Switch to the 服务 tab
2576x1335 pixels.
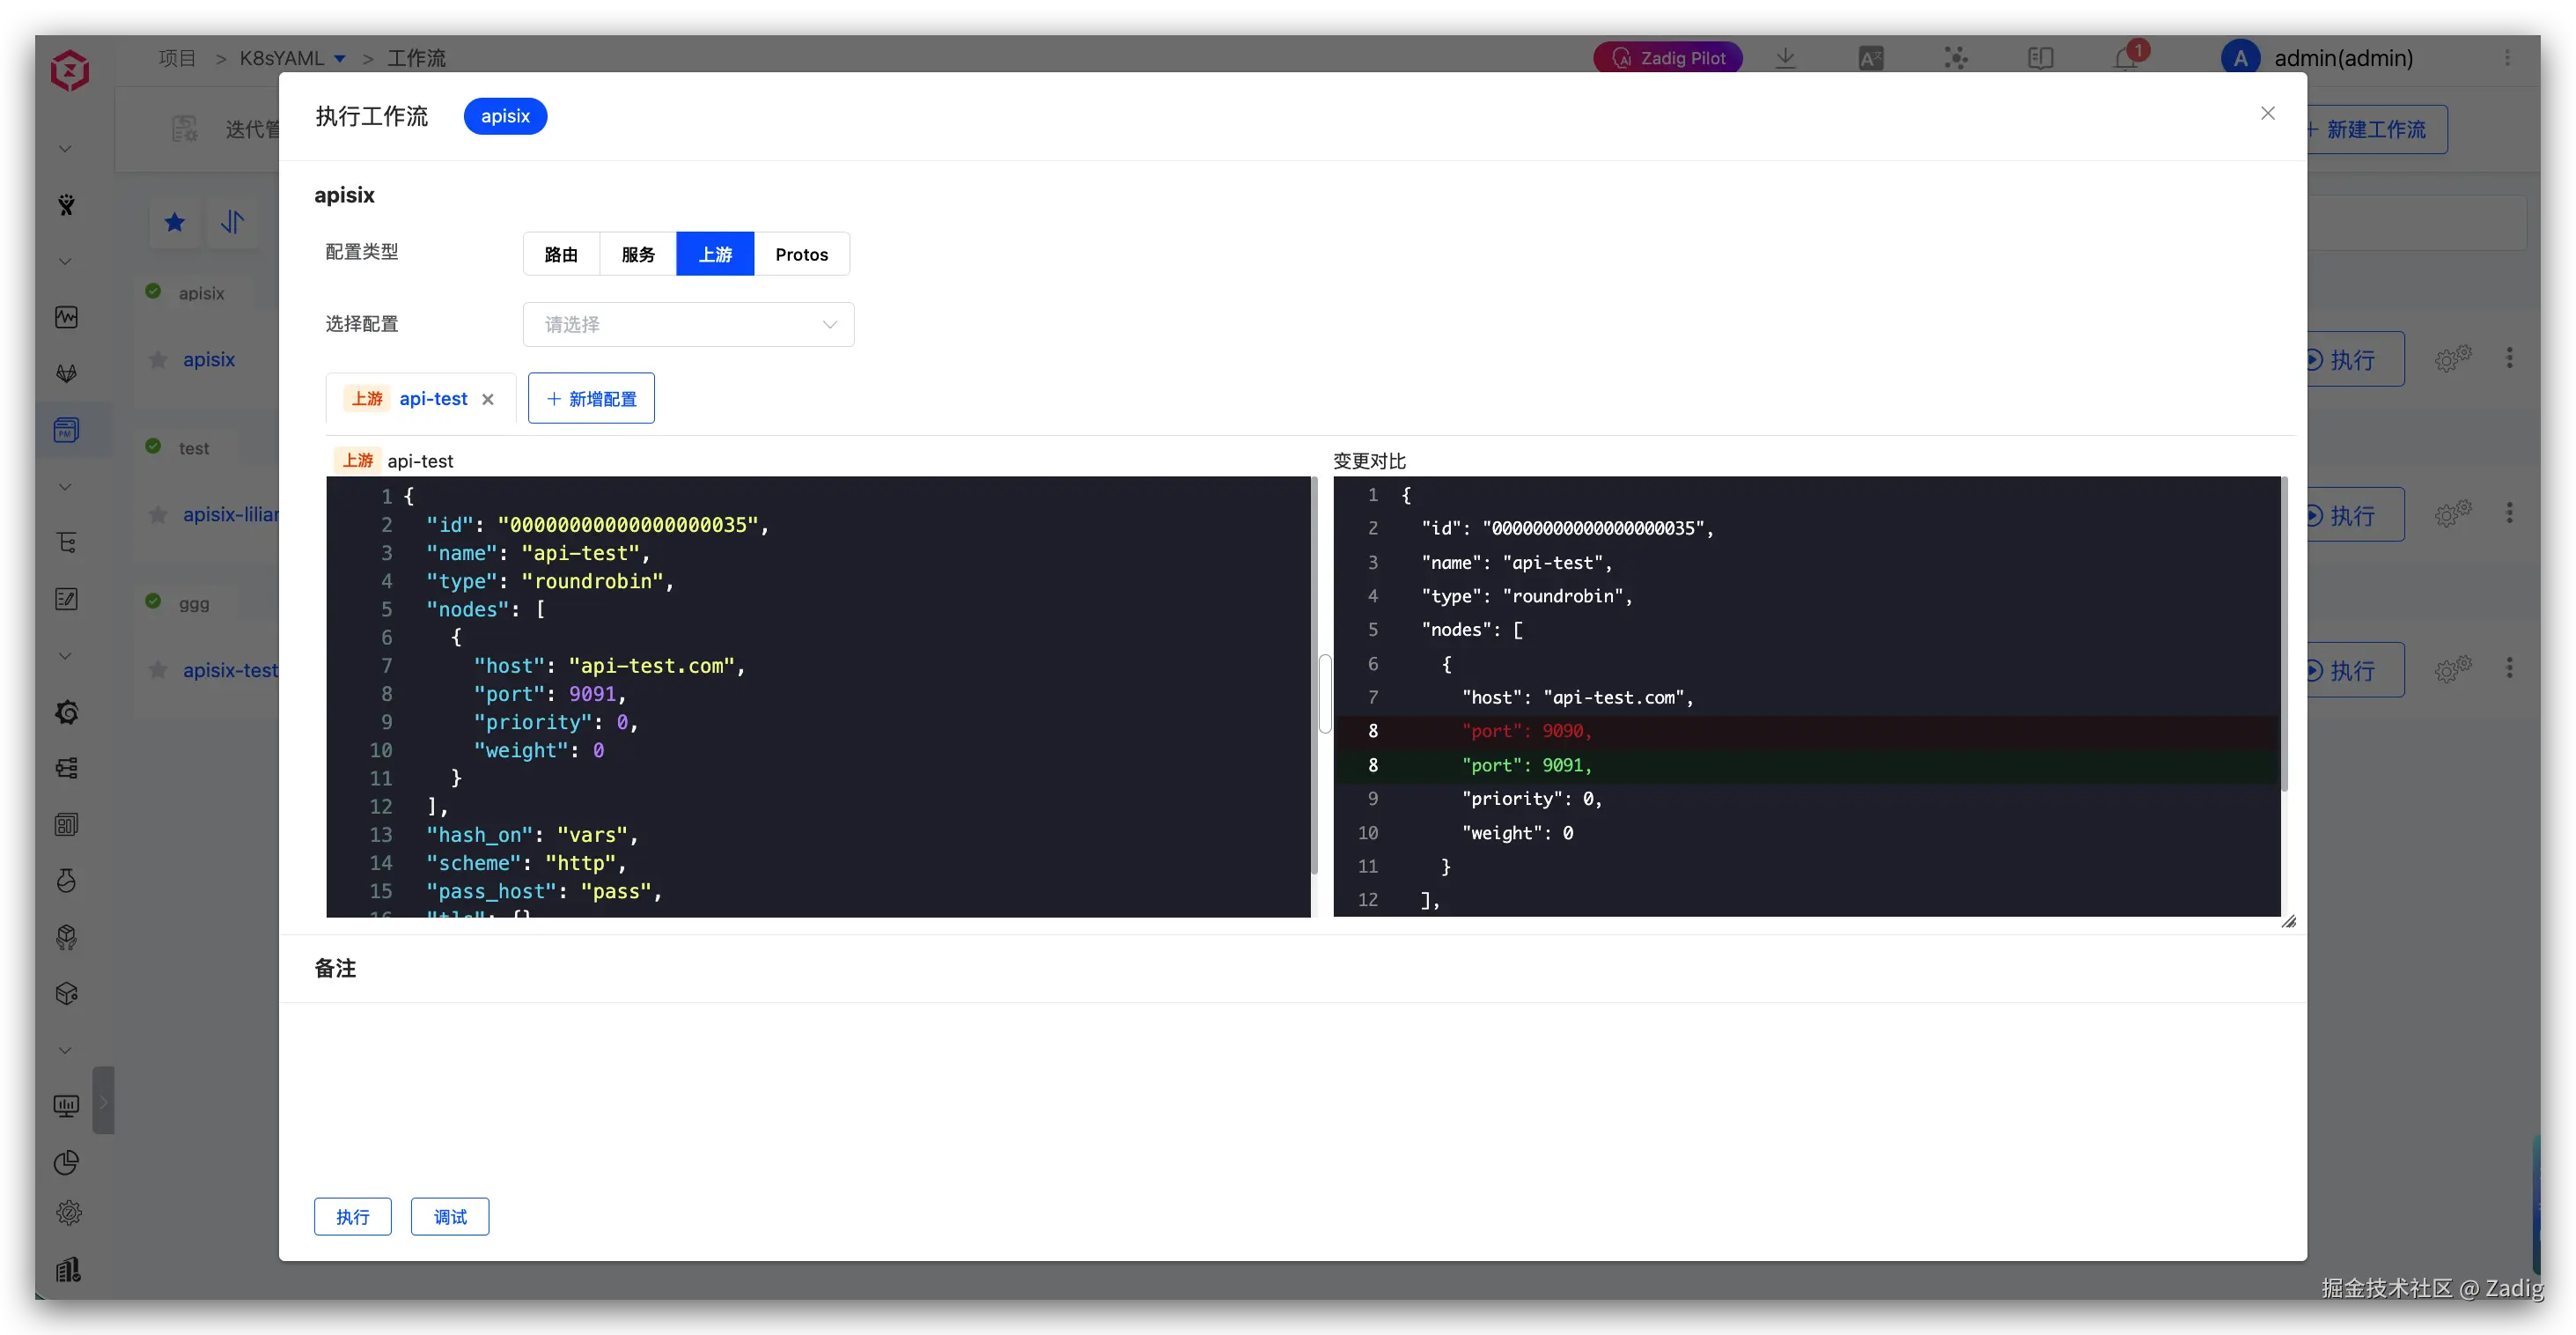pyautogui.click(x=638, y=254)
